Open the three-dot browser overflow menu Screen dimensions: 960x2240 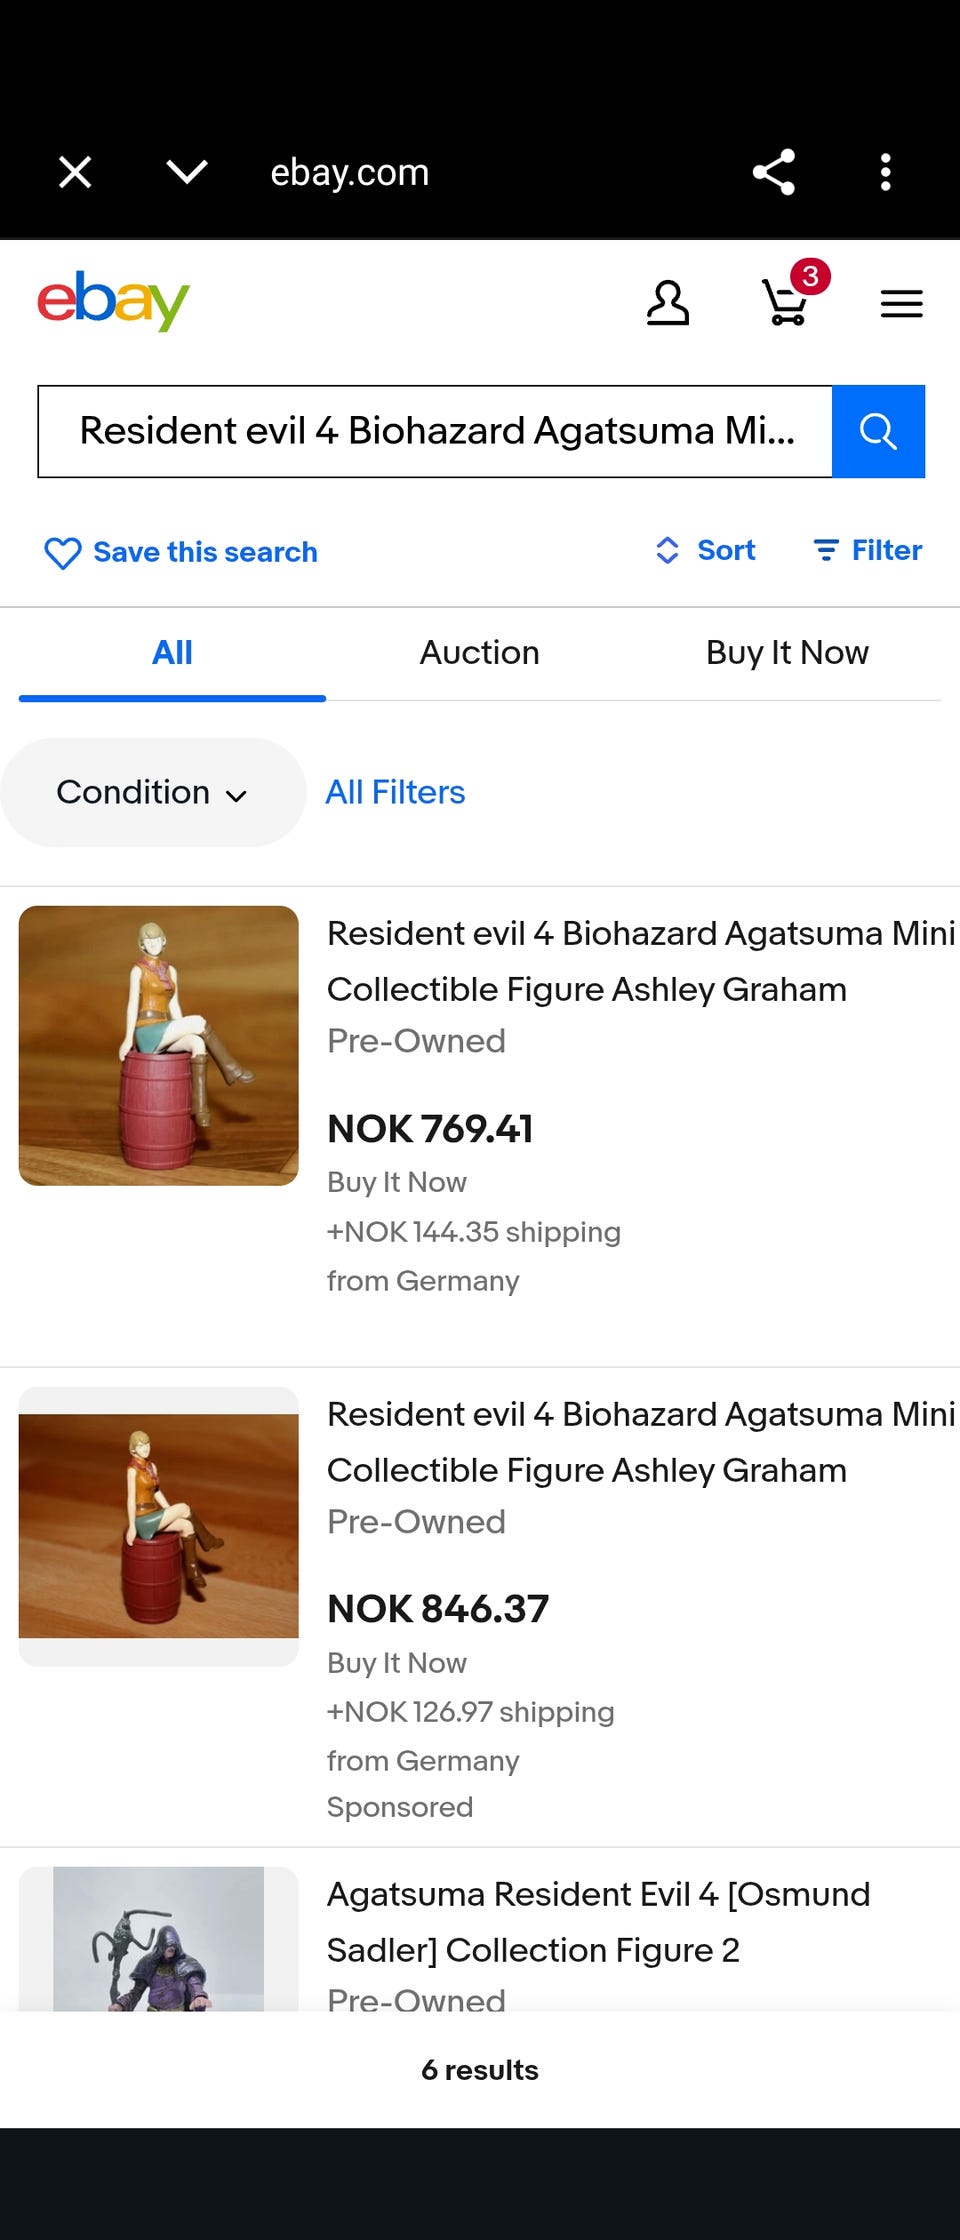tap(885, 172)
